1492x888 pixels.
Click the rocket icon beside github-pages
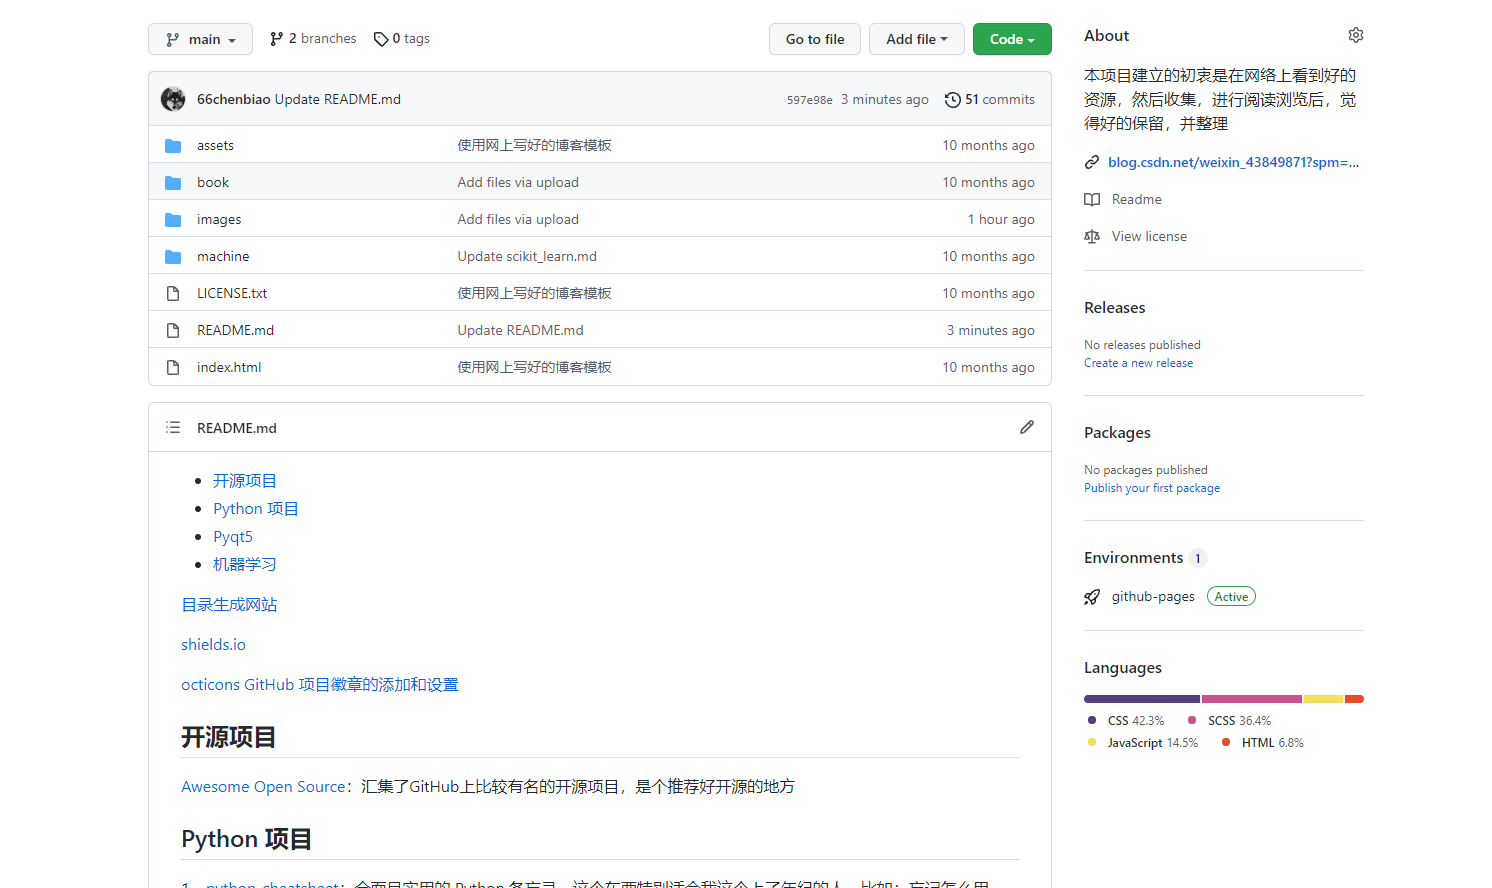pos(1092,596)
